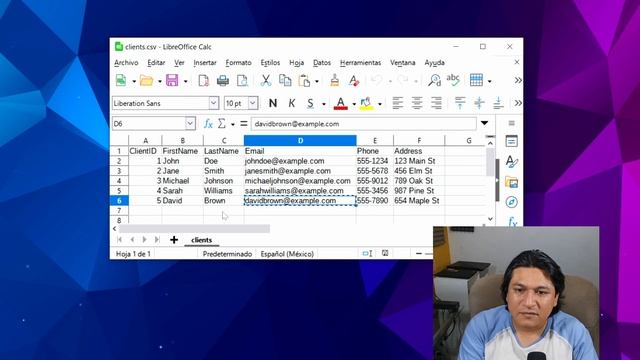Apply the red font color A

341,103
